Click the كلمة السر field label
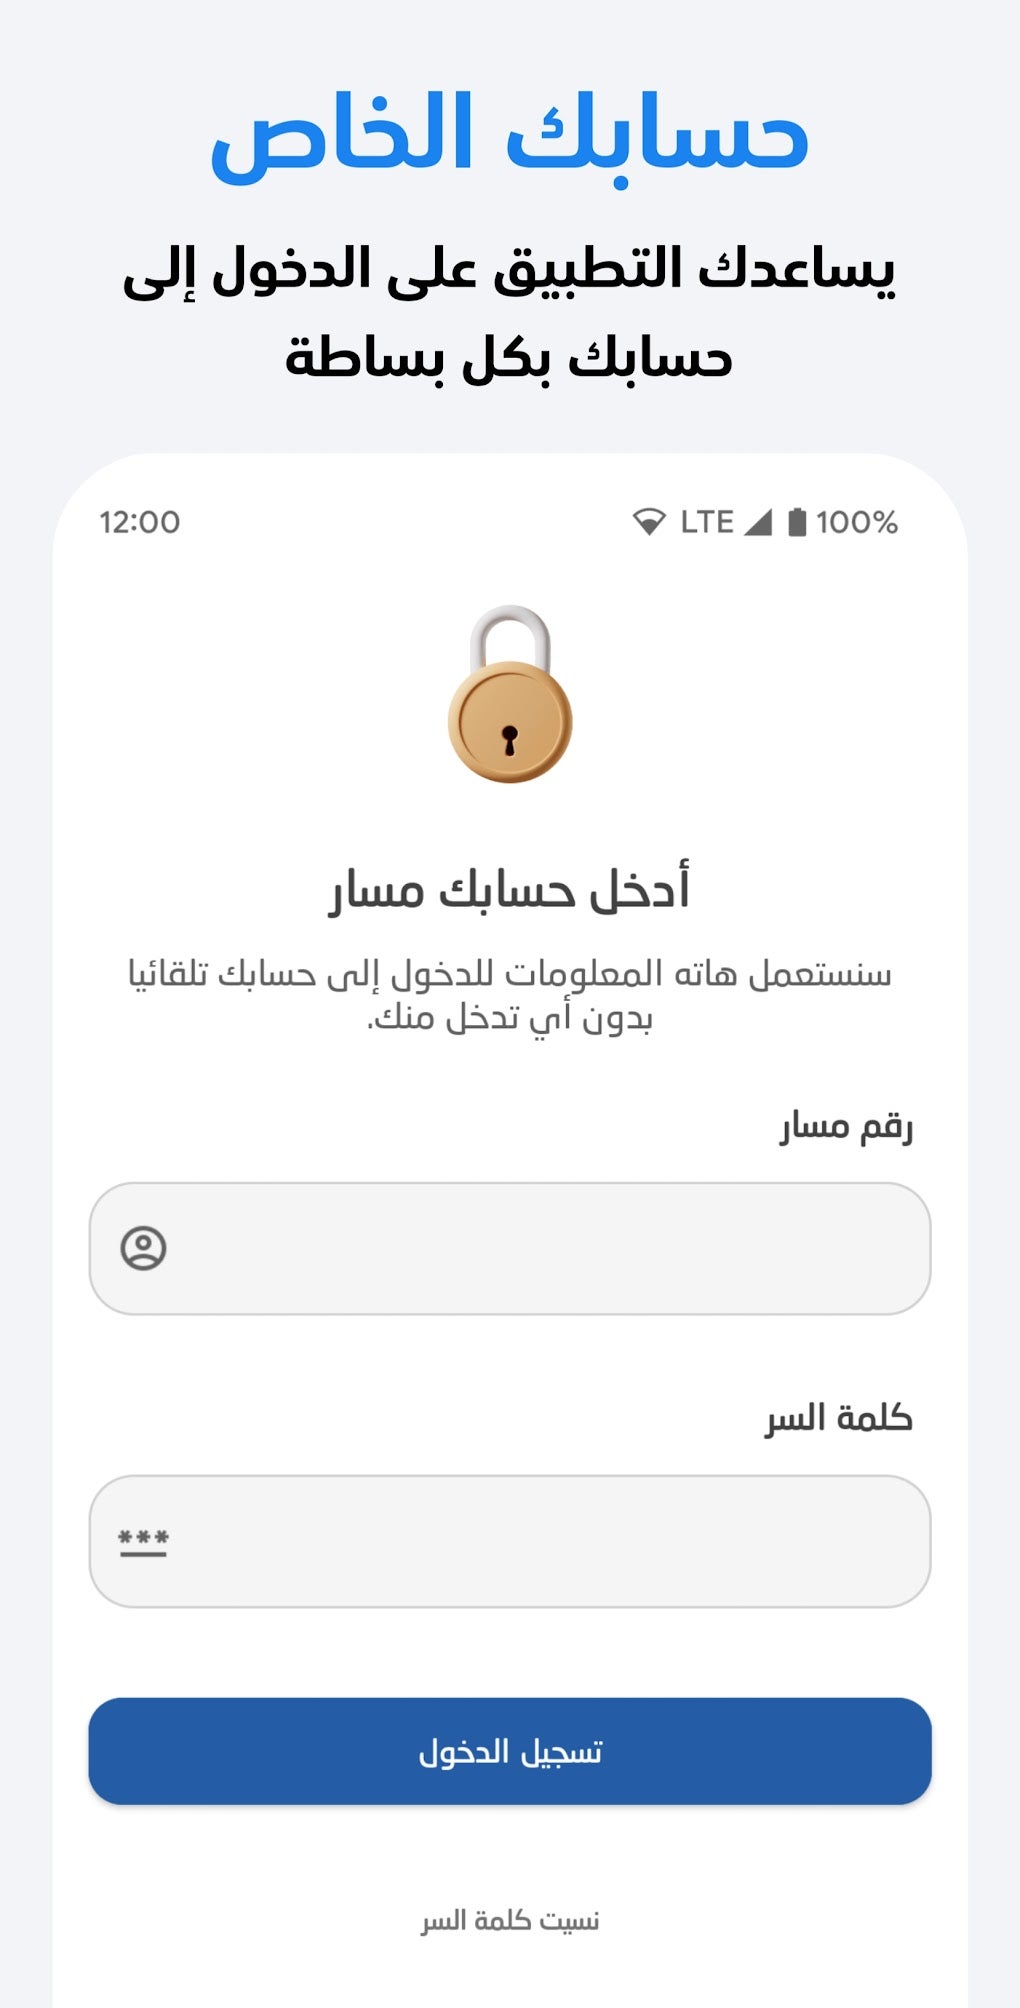This screenshot has height=2008, width=1020. (x=839, y=1418)
